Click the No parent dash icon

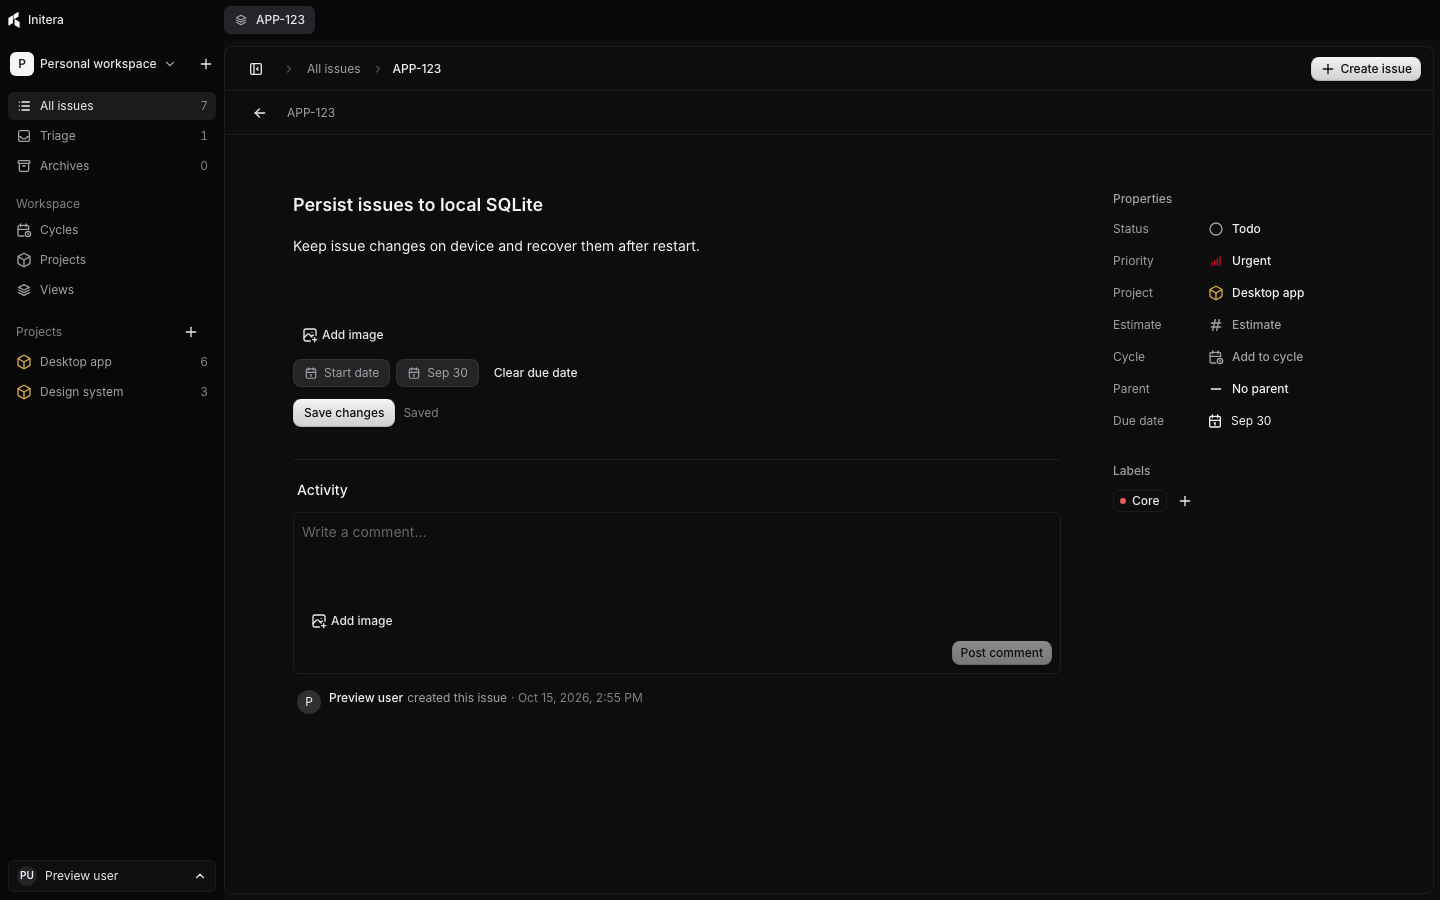click(x=1216, y=389)
